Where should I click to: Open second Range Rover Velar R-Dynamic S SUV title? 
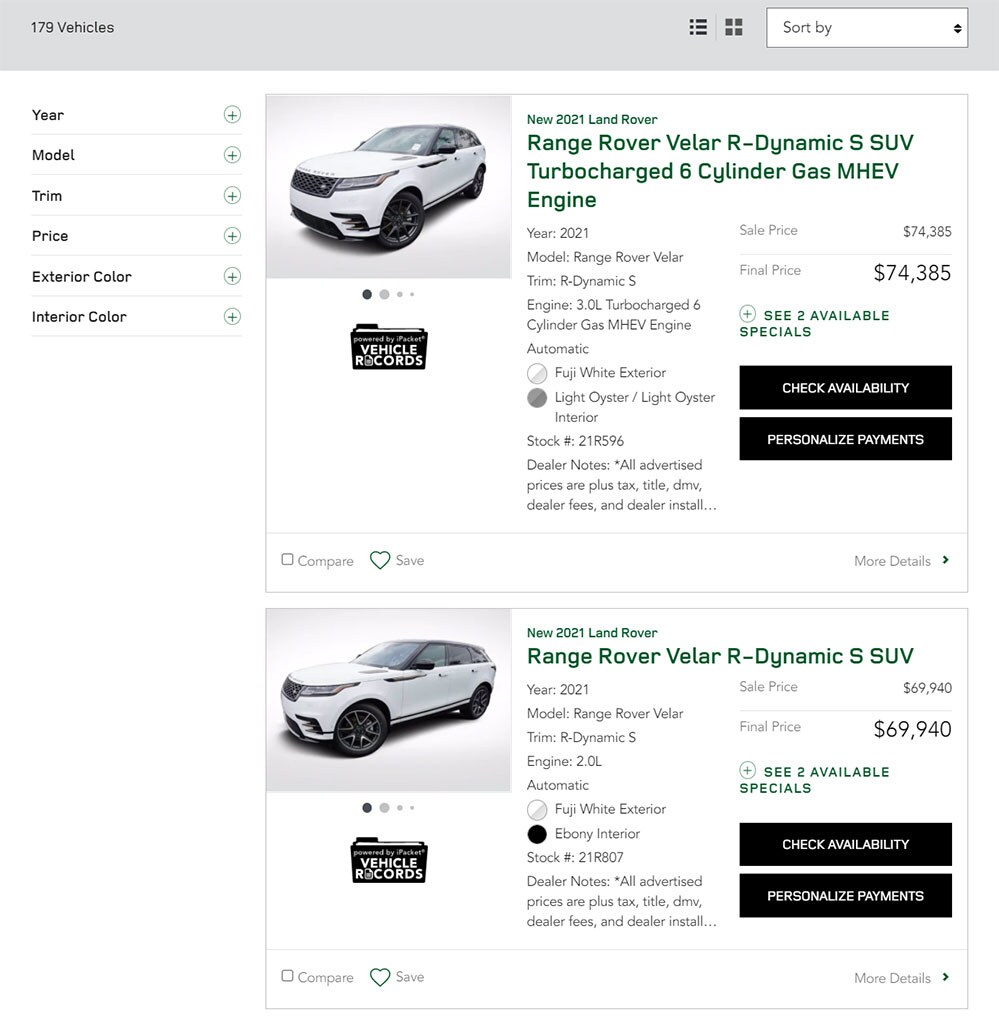point(720,656)
